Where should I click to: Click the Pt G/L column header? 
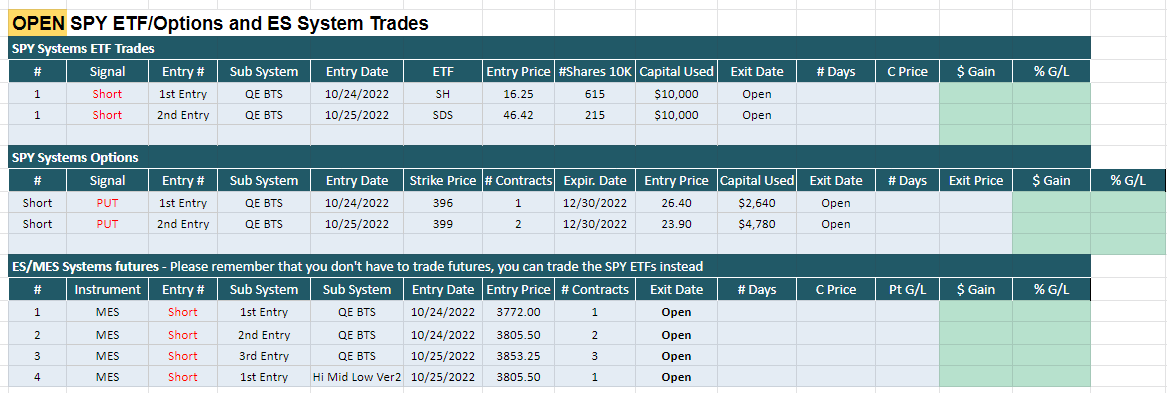[x=907, y=290]
